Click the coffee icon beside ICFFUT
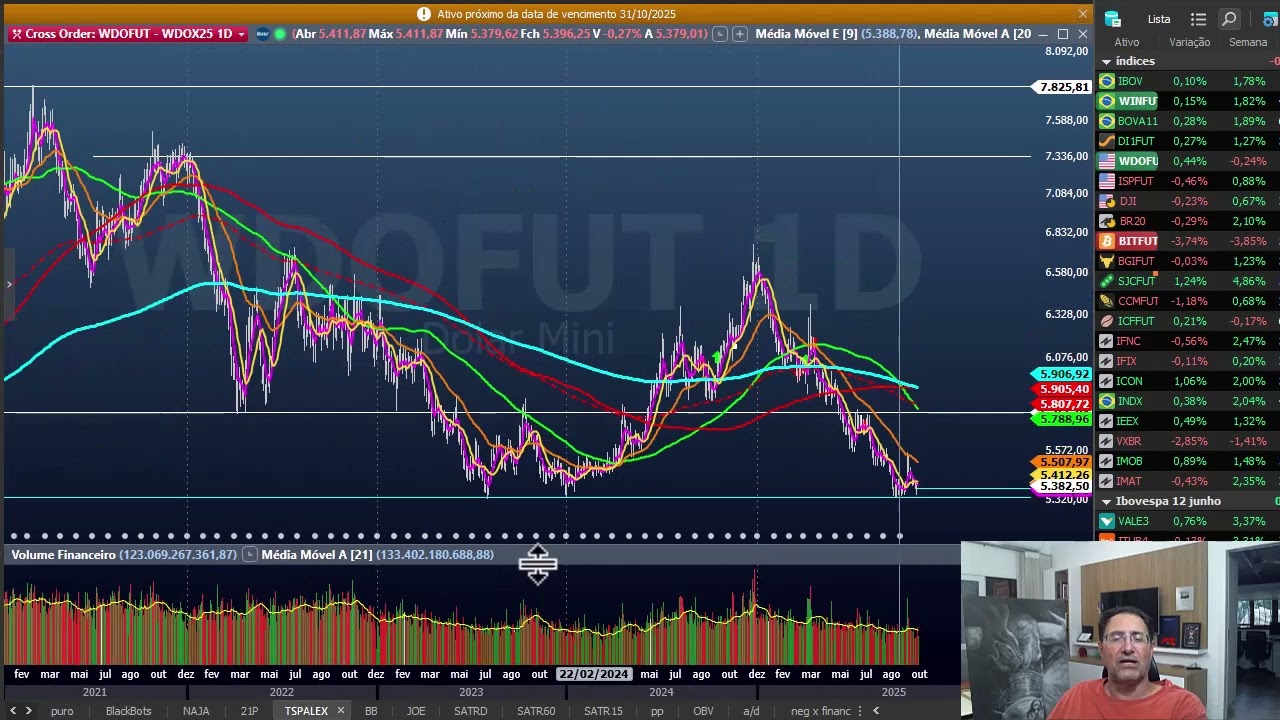 (x=1106, y=321)
